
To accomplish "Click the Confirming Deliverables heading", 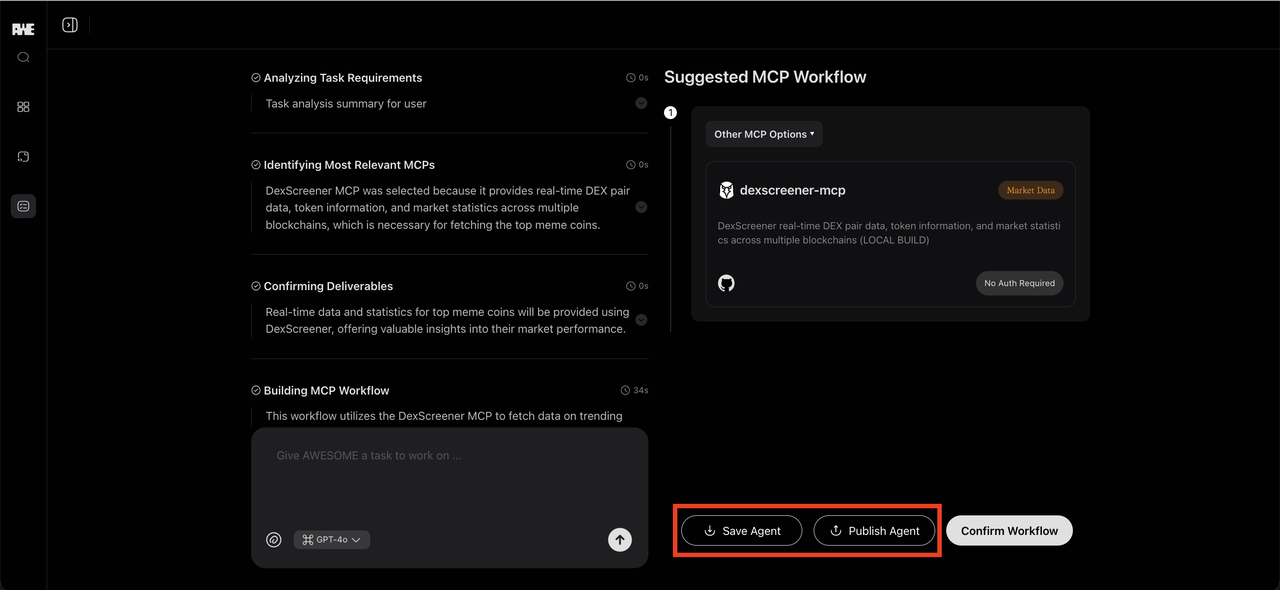I will pos(328,286).
